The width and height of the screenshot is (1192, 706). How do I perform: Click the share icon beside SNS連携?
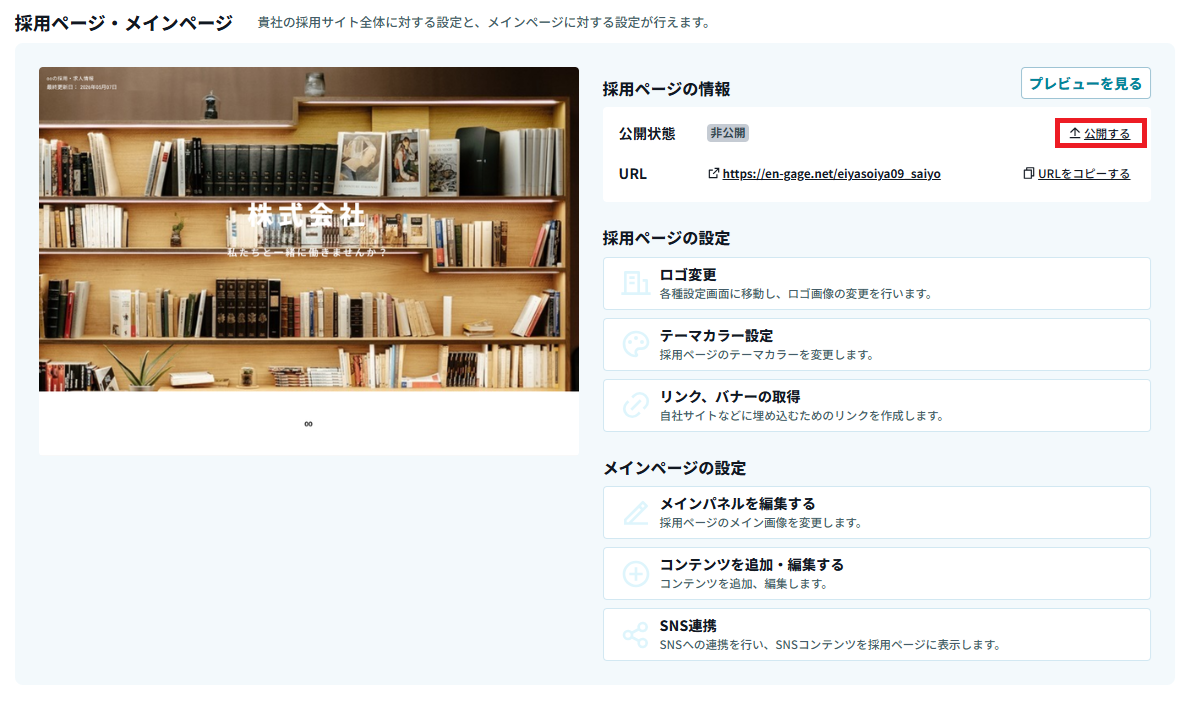[635, 635]
